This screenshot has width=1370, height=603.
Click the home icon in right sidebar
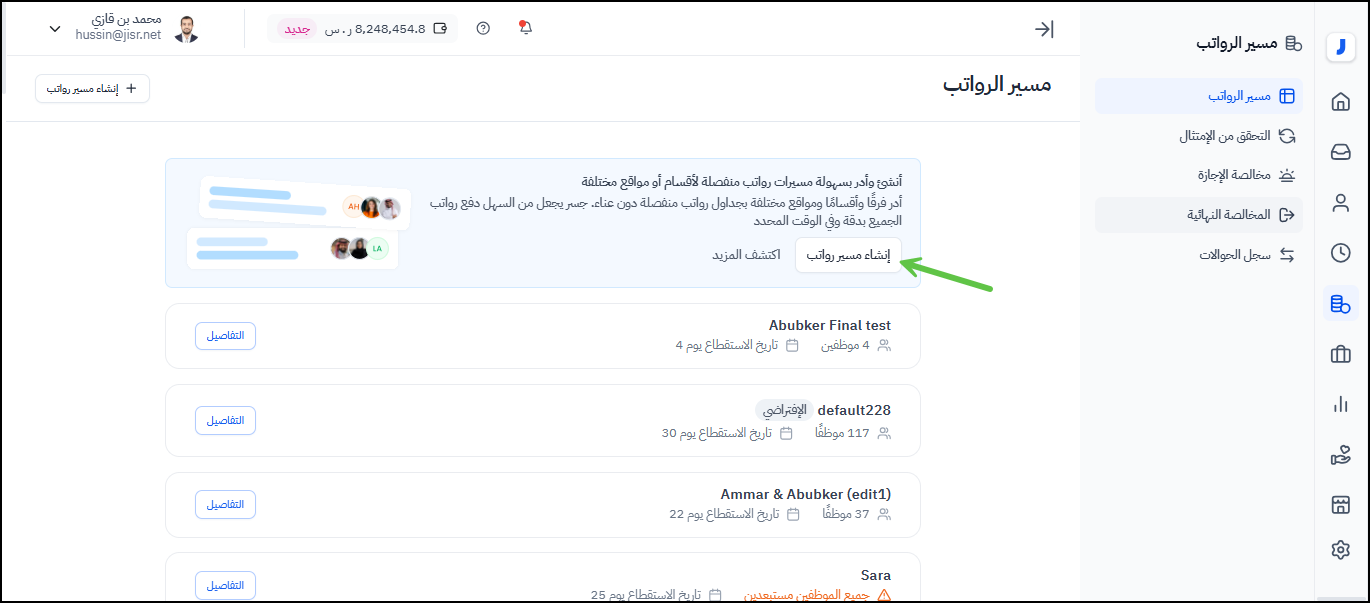point(1340,102)
